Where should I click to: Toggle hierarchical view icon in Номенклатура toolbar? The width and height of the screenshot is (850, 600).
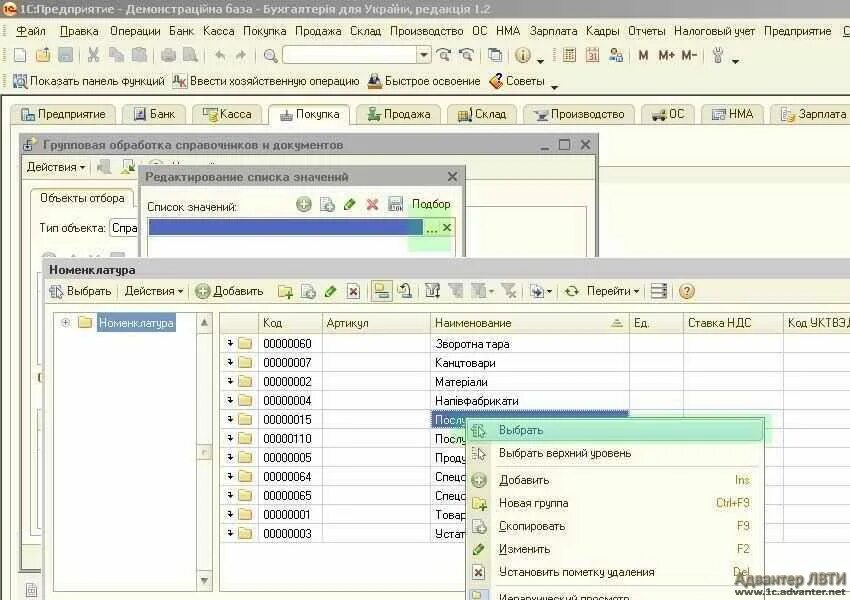[x=382, y=292]
